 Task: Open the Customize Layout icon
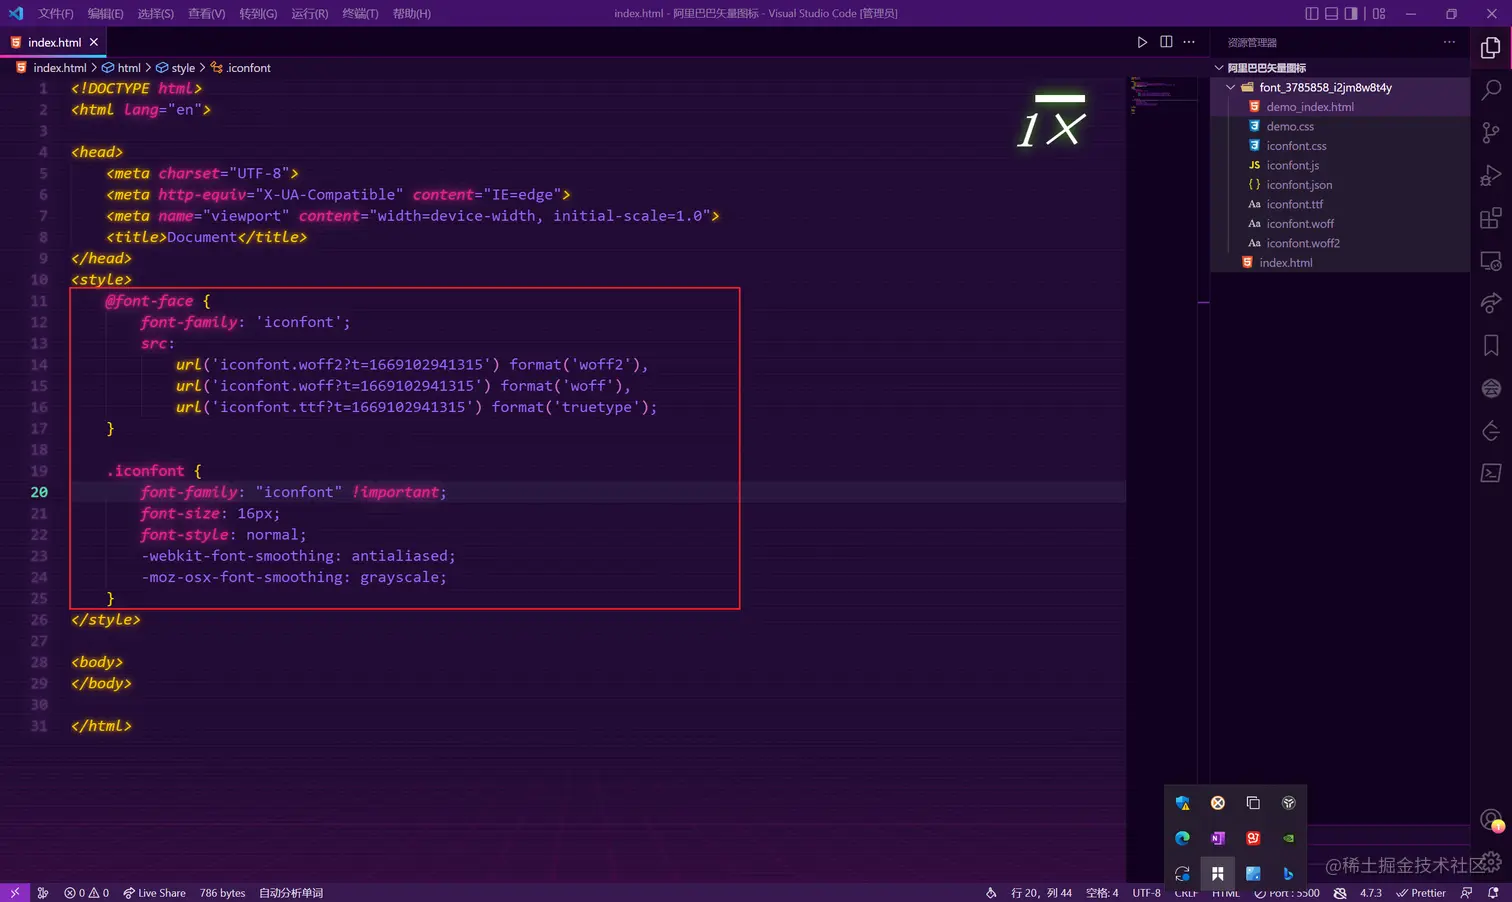1379,13
